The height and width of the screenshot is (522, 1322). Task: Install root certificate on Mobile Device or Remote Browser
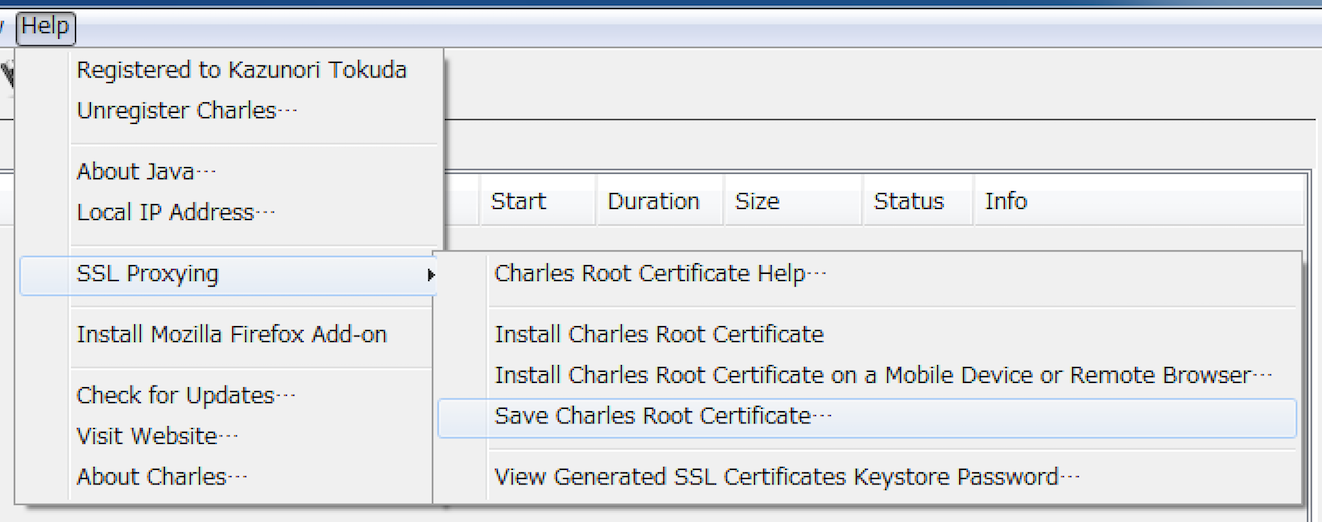(x=883, y=376)
